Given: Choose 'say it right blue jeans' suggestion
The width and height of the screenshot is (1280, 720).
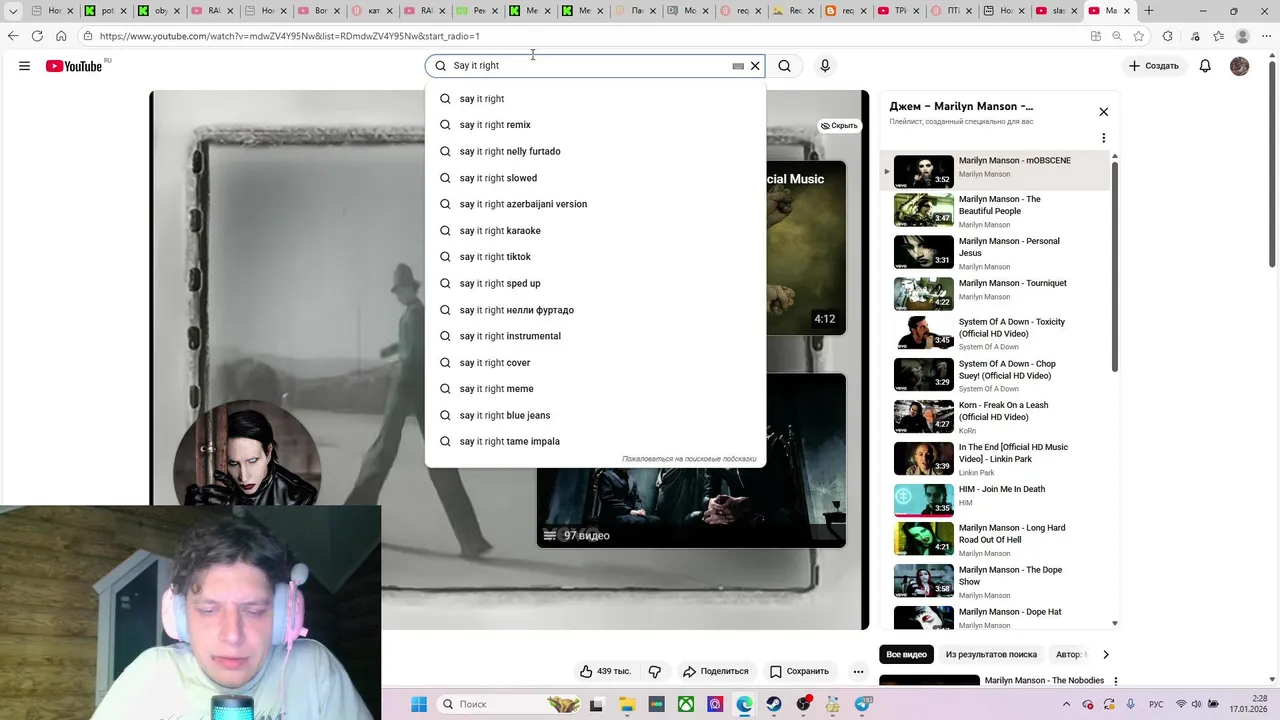Looking at the screenshot, I should tap(596, 415).
